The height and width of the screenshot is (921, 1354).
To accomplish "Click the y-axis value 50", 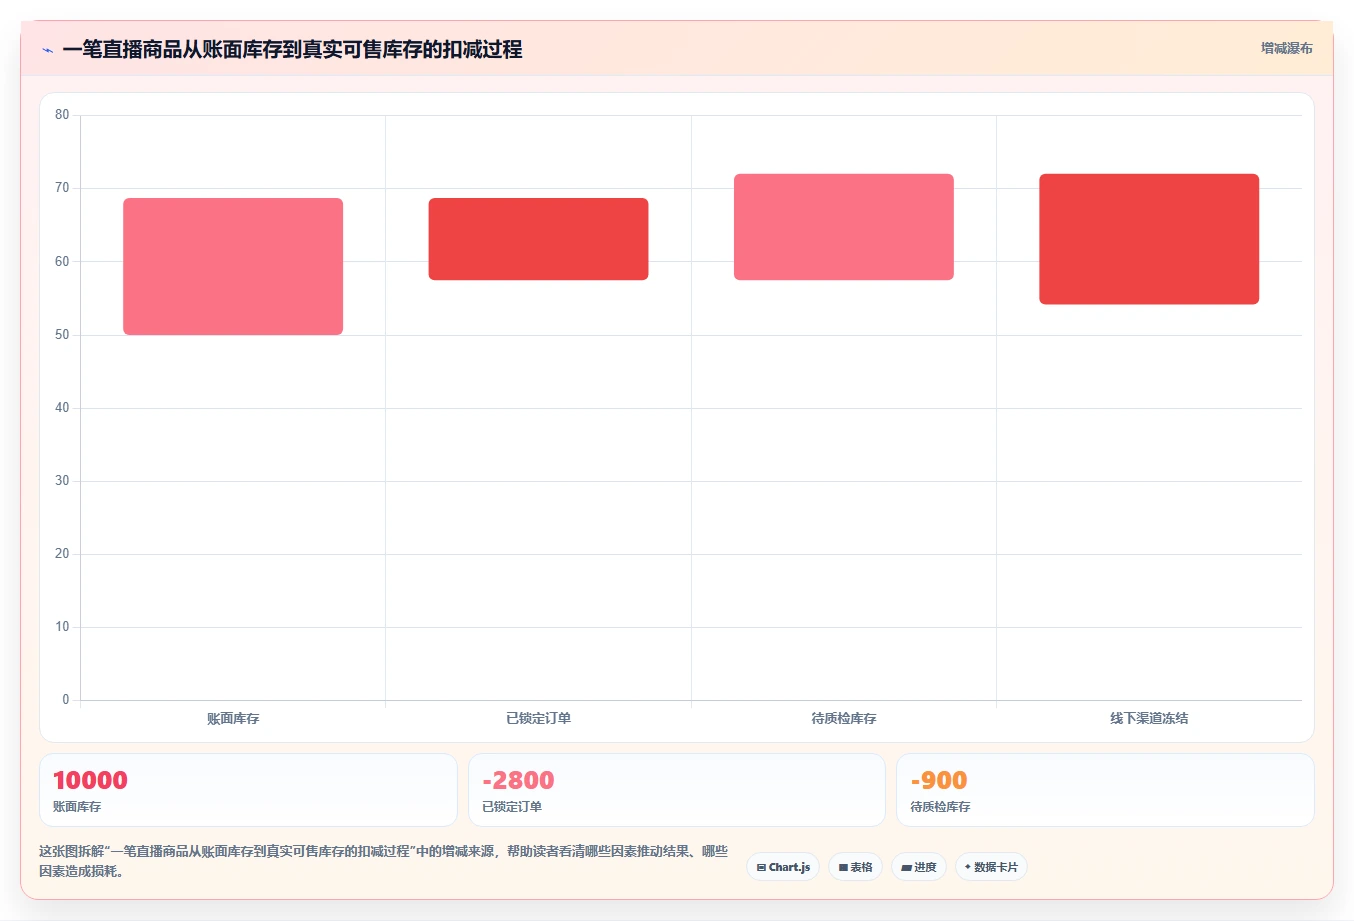I will tap(62, 335).
